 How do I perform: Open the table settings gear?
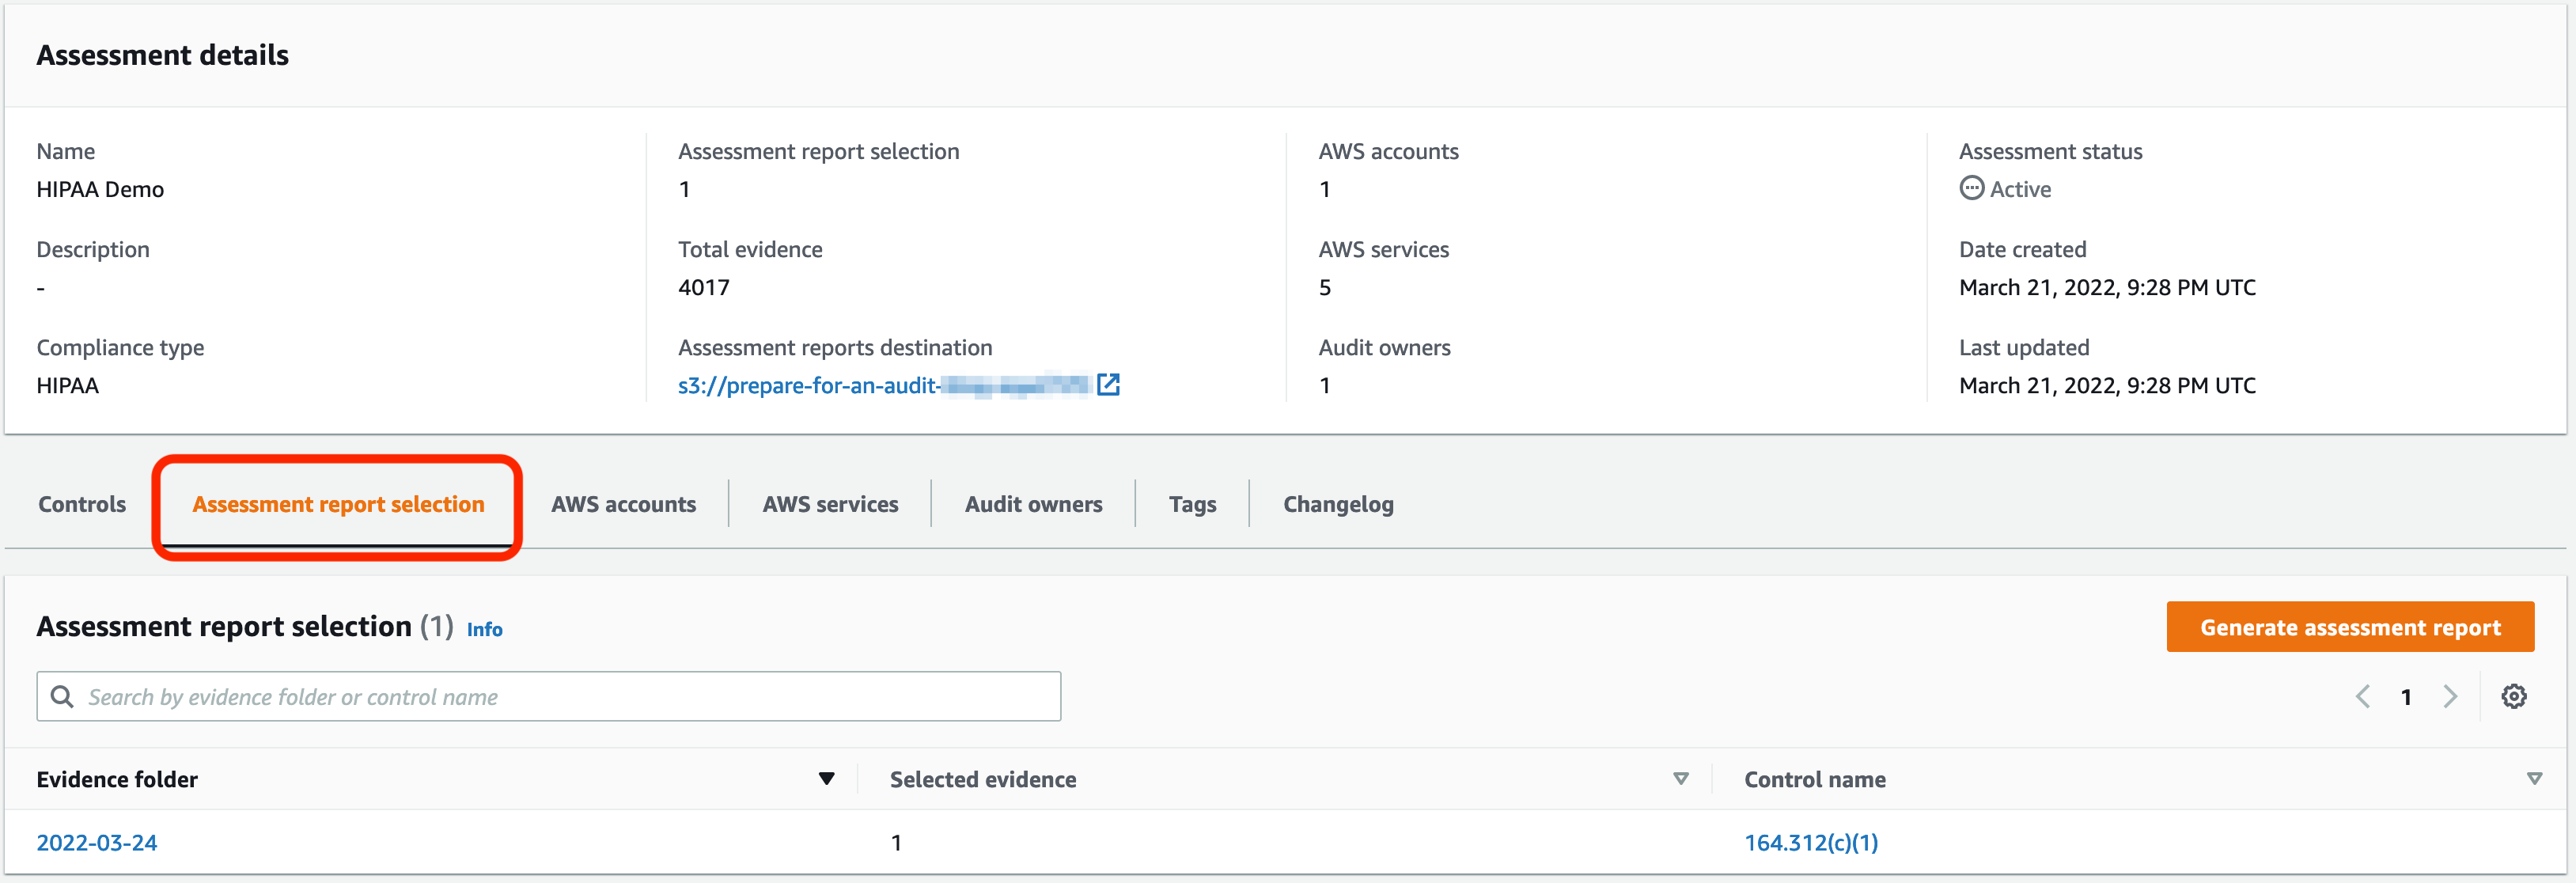click(2515, 696)
